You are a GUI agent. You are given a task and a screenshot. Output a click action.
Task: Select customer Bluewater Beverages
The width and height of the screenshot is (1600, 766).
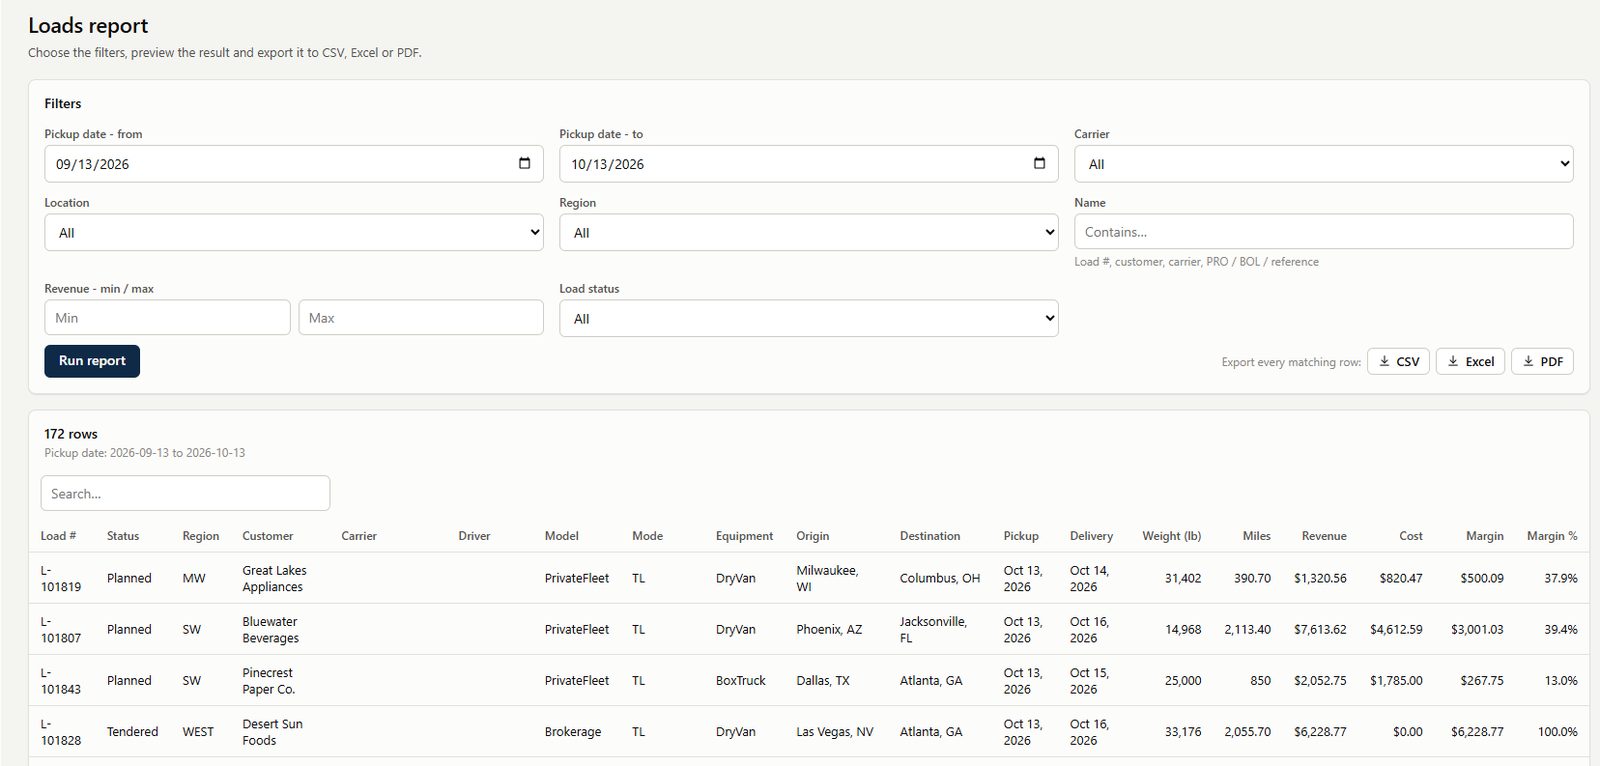[270, 629]
